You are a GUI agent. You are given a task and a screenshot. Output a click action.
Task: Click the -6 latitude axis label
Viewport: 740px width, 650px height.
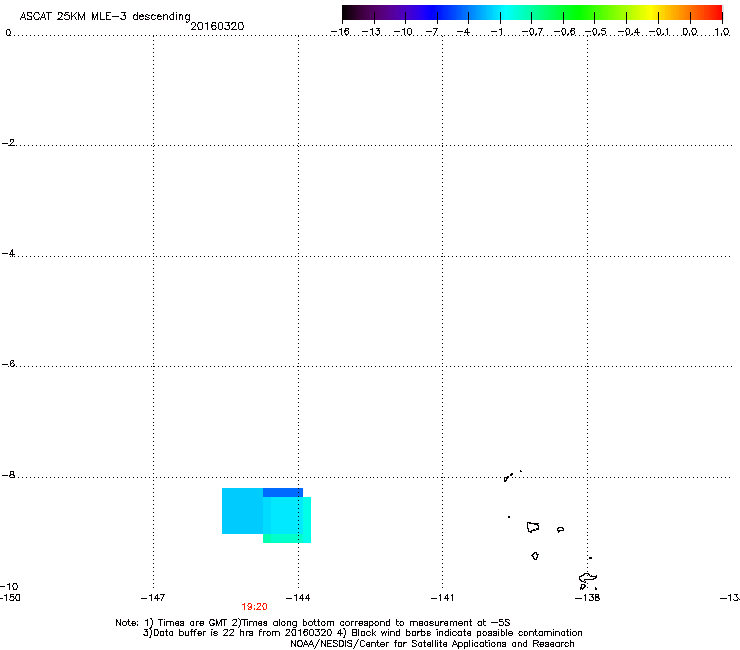pos(8,364)
